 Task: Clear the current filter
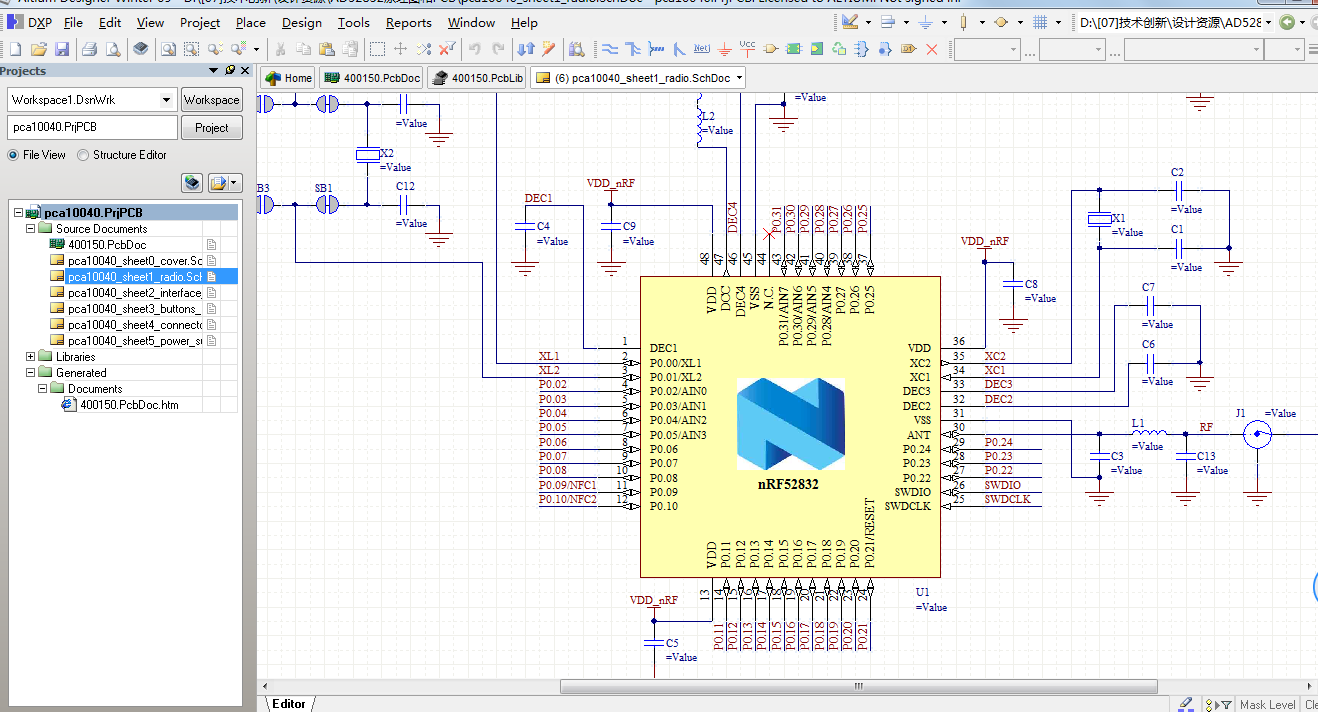coord(446,49)
